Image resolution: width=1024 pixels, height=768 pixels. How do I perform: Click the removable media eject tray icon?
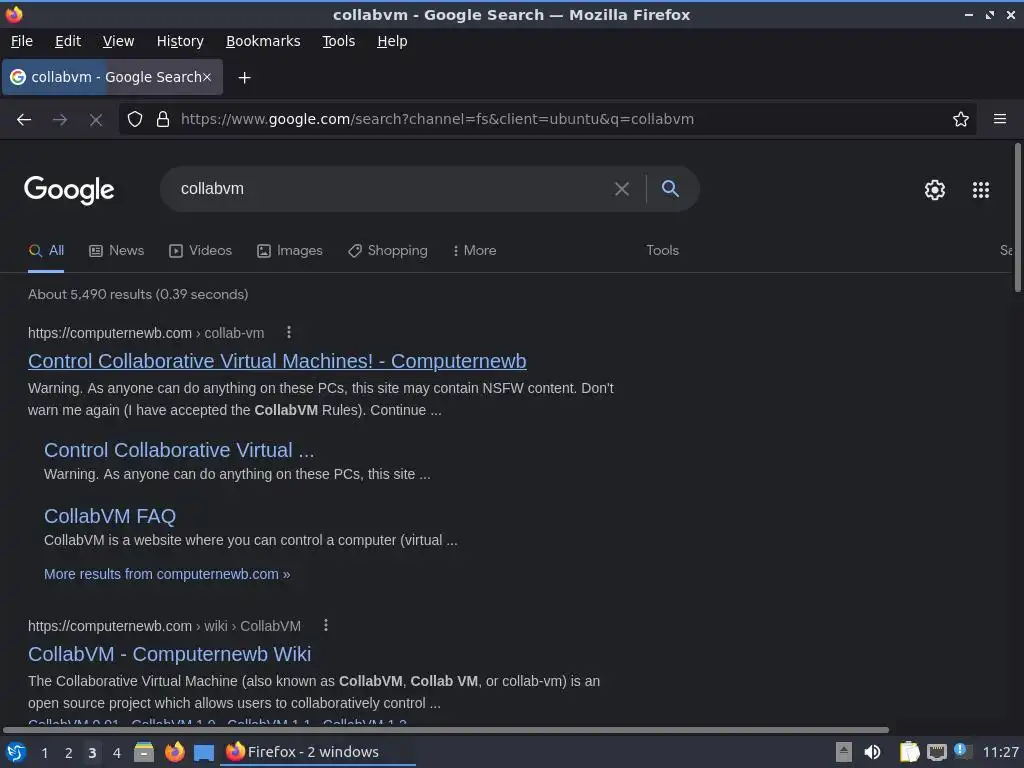click(x=844, y=752)
